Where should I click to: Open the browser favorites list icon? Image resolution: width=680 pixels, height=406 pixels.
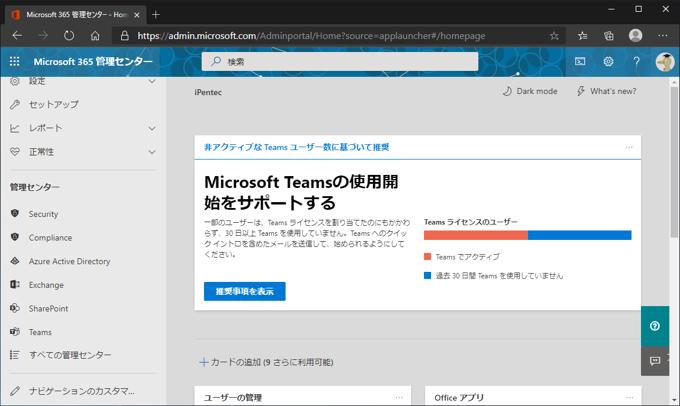(582, 36)
